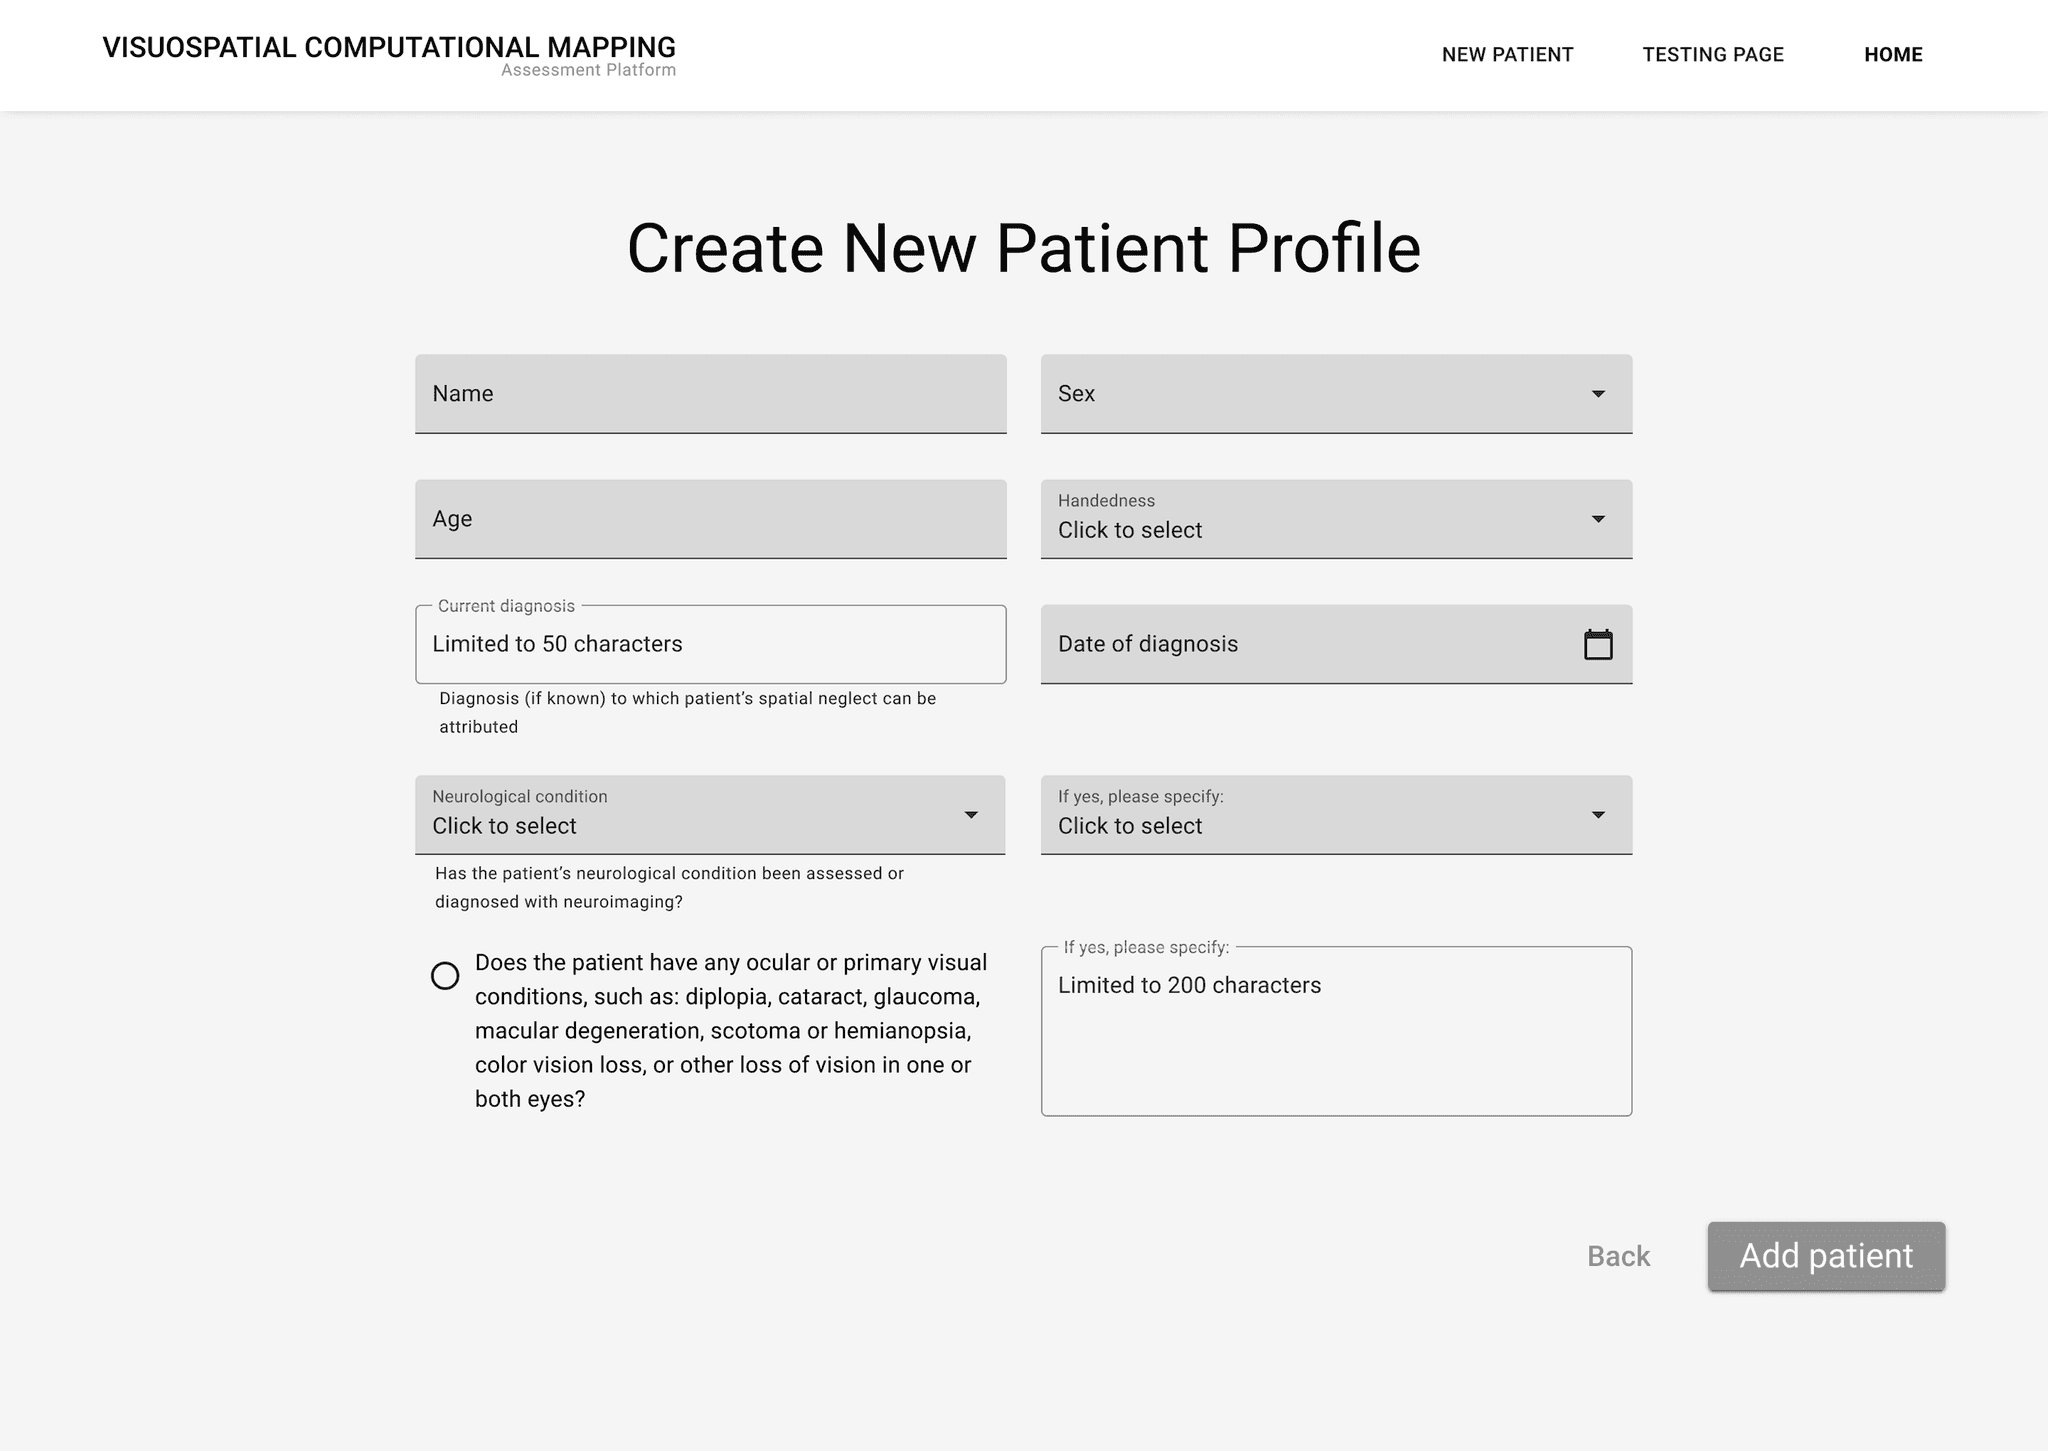Screen dimensions: 2048x1451
Task: Focus the Name input field
Action: click(x=710, y=394)
